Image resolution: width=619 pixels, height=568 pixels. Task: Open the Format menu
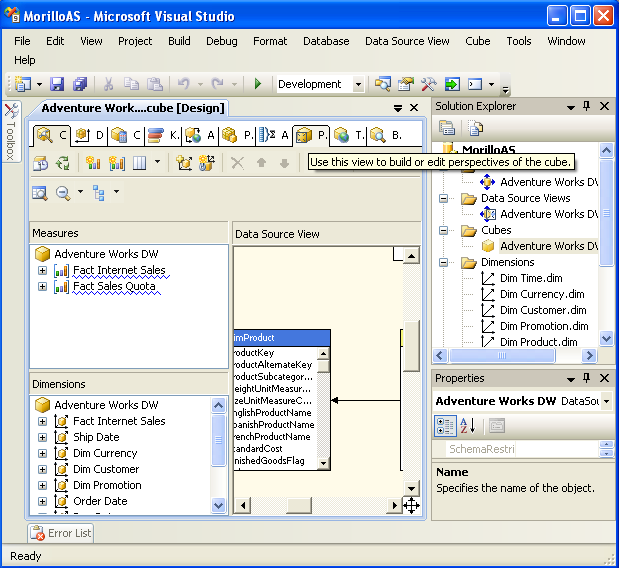coord(270,41)
